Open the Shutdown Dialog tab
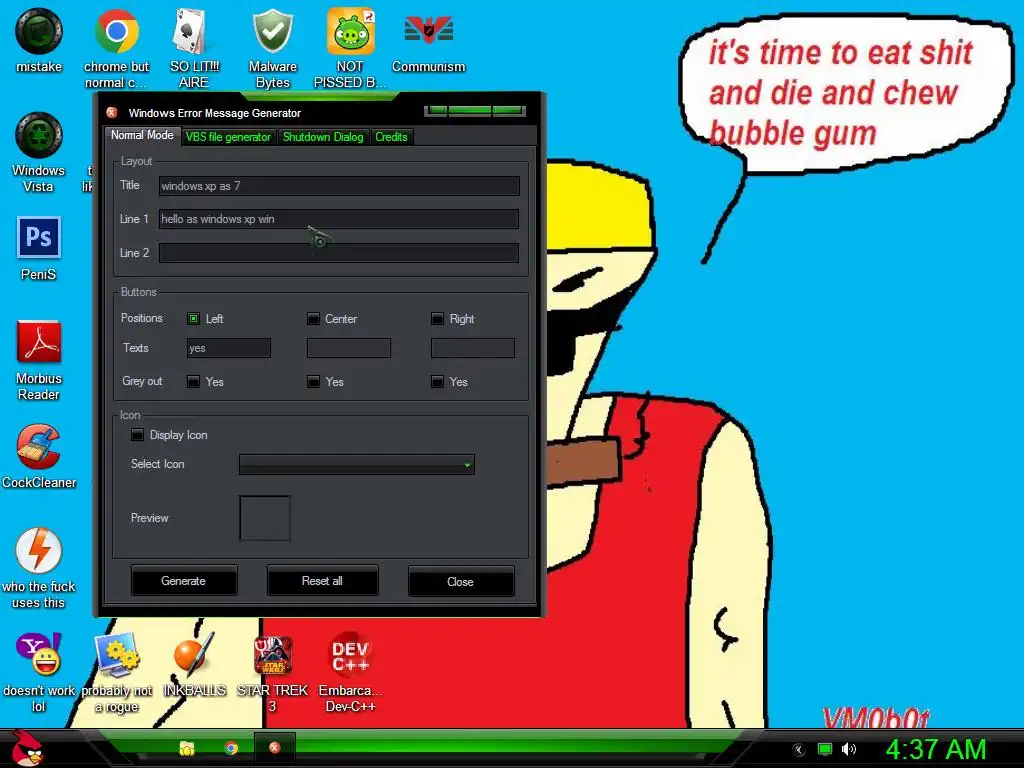 click(x=323, y=137)
